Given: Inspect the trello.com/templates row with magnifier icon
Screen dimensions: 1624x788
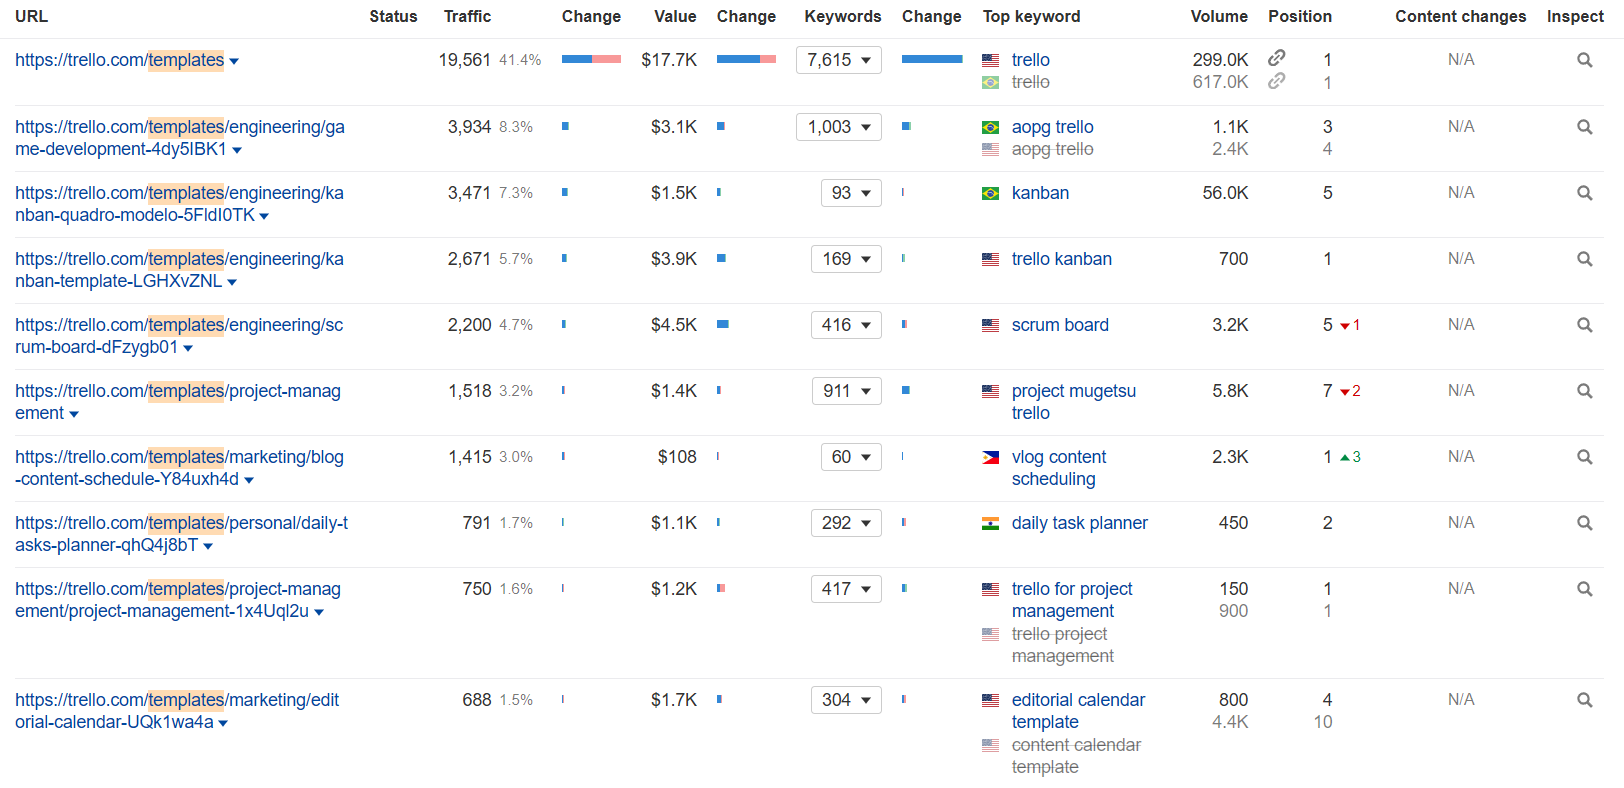Looking at the screenshot, I should [1584, 60].
